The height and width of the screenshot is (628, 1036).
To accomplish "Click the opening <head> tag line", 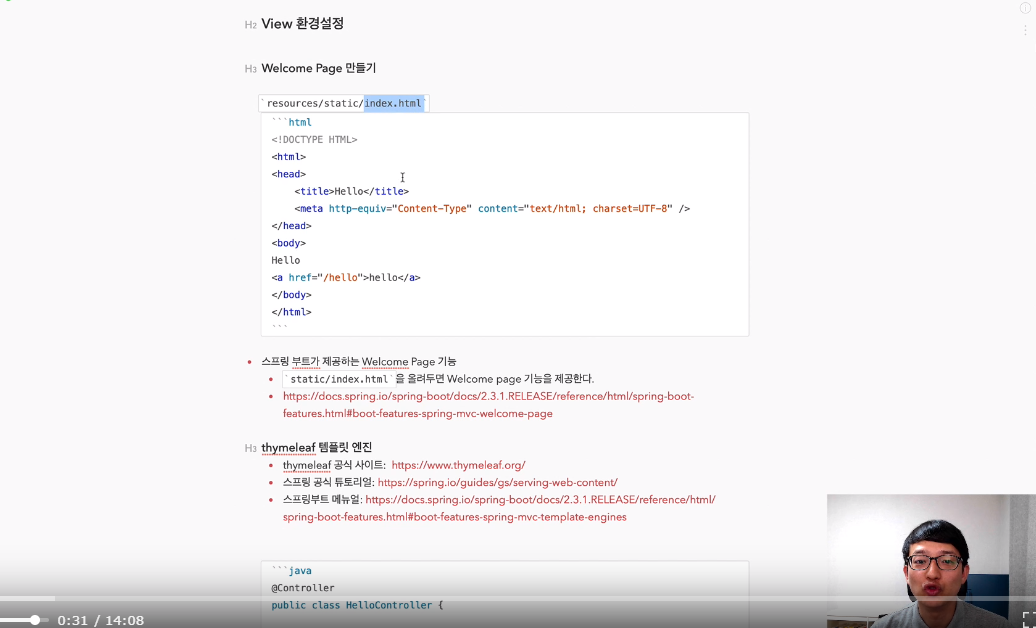I will click(289, 174).
